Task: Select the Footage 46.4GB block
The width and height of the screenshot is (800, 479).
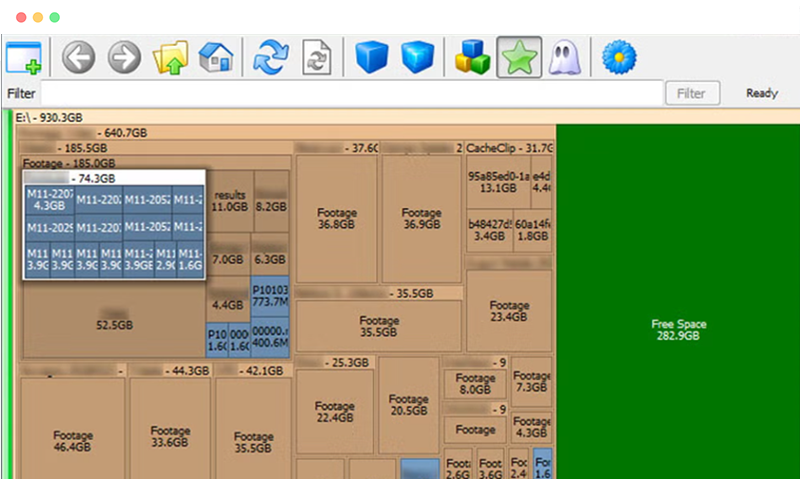Action: click(73, 441)
